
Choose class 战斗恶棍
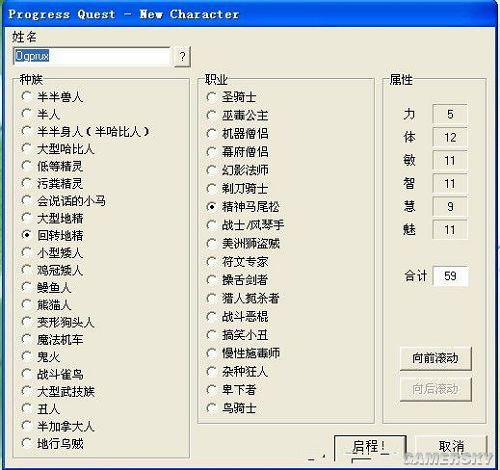237,317
